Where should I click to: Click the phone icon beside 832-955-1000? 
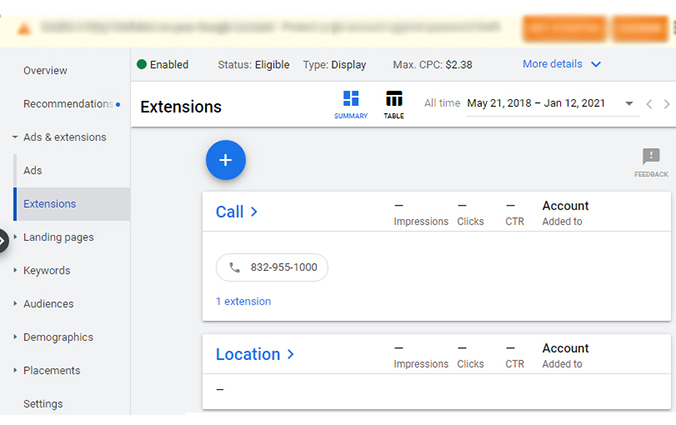pyautogui.click(x=235, y=268)
